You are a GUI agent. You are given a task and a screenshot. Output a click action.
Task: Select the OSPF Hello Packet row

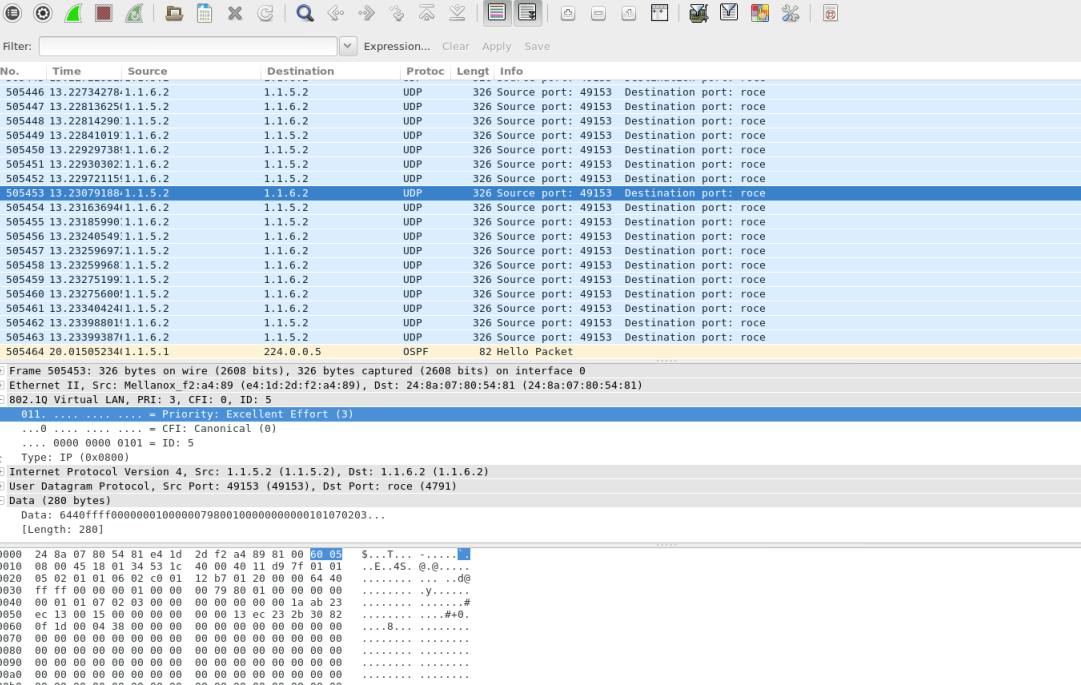coord(400,351)
